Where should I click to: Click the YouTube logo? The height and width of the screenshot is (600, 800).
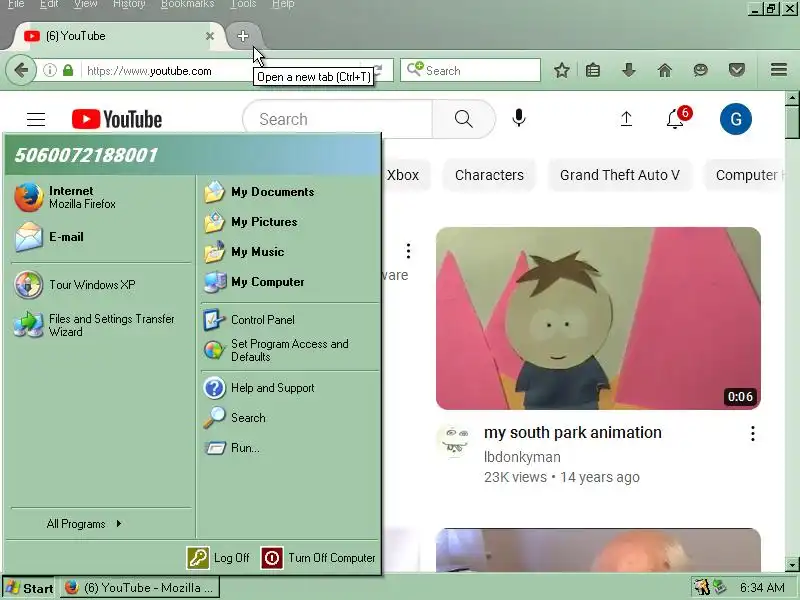pyautogui.click(x=117, y=119)
